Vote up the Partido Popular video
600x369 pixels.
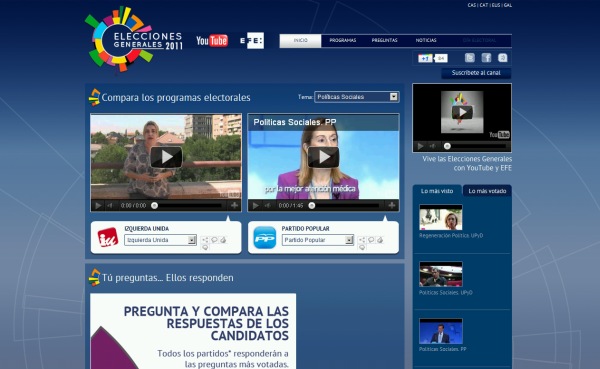coord(380,240)
